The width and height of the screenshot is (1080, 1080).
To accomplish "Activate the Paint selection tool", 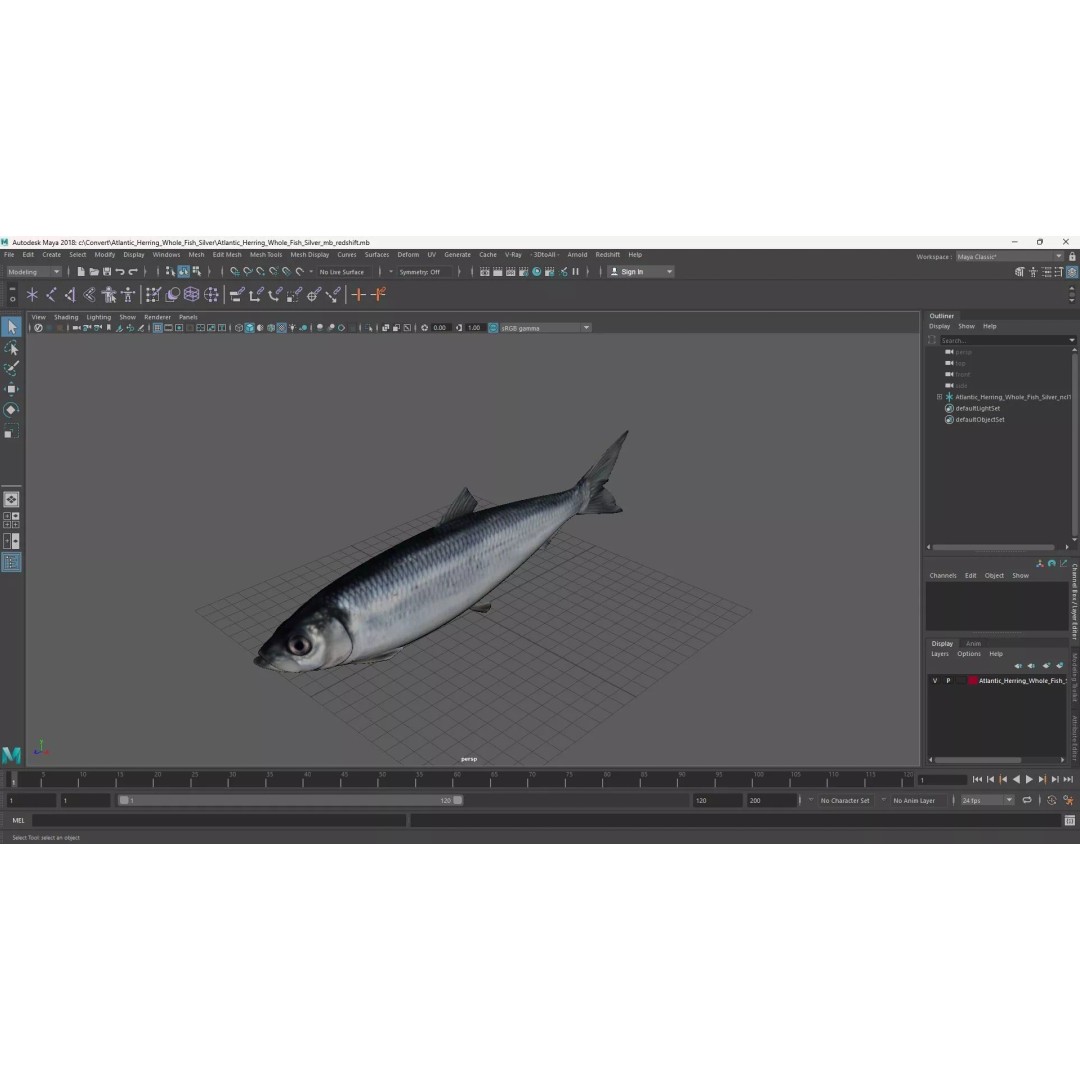I will [12, 368].
